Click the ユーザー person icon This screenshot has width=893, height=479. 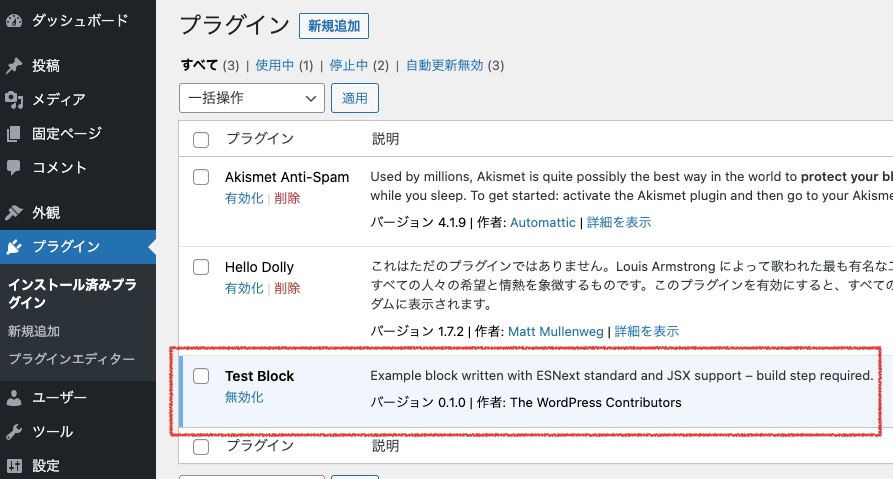click(14, 398)
